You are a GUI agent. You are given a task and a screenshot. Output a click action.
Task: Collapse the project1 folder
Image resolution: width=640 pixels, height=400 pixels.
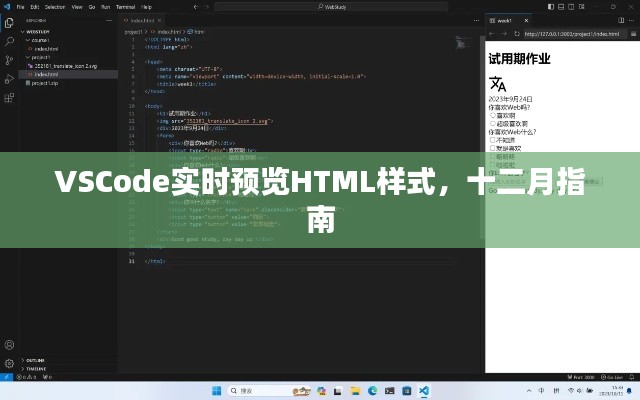(27, 58)
